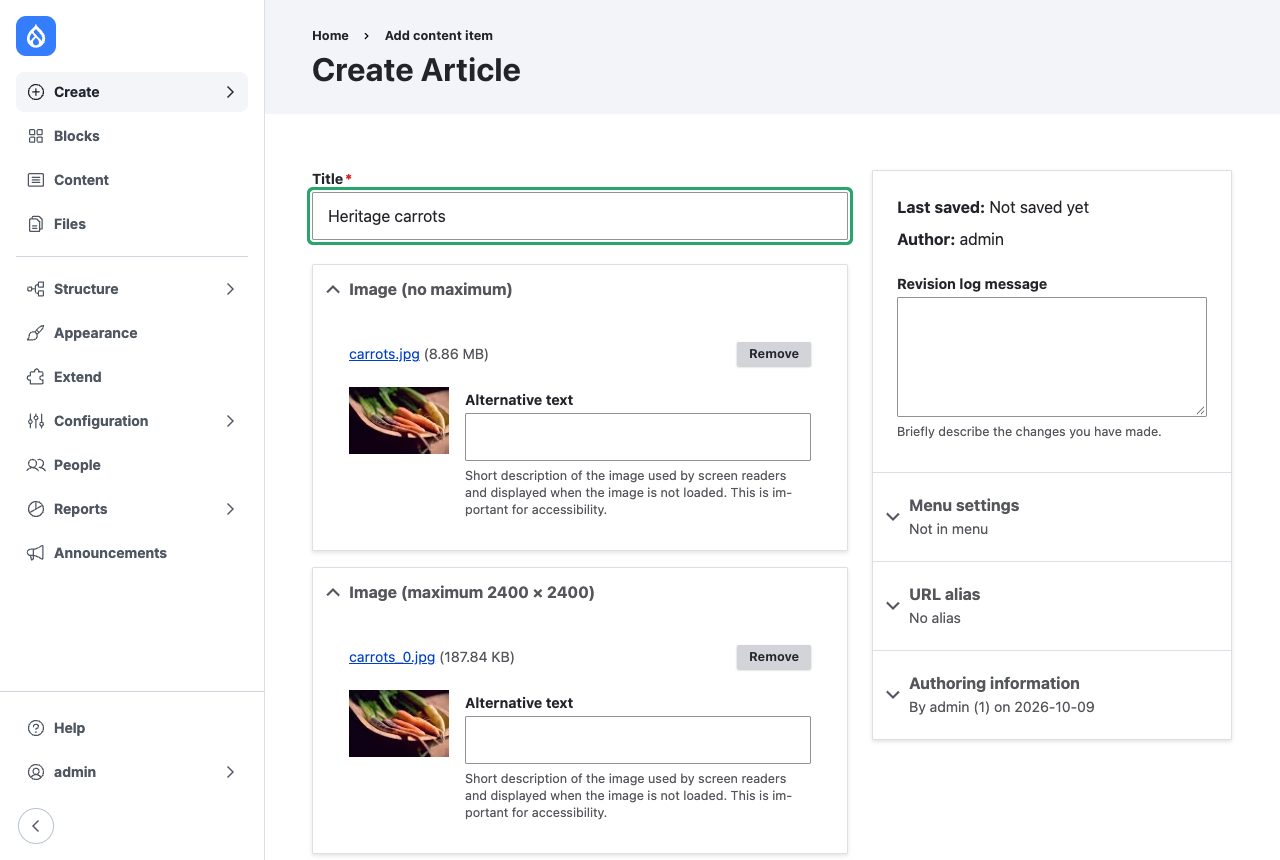
Task: Open the carrots.jpg file link
Action: (384, 354)
